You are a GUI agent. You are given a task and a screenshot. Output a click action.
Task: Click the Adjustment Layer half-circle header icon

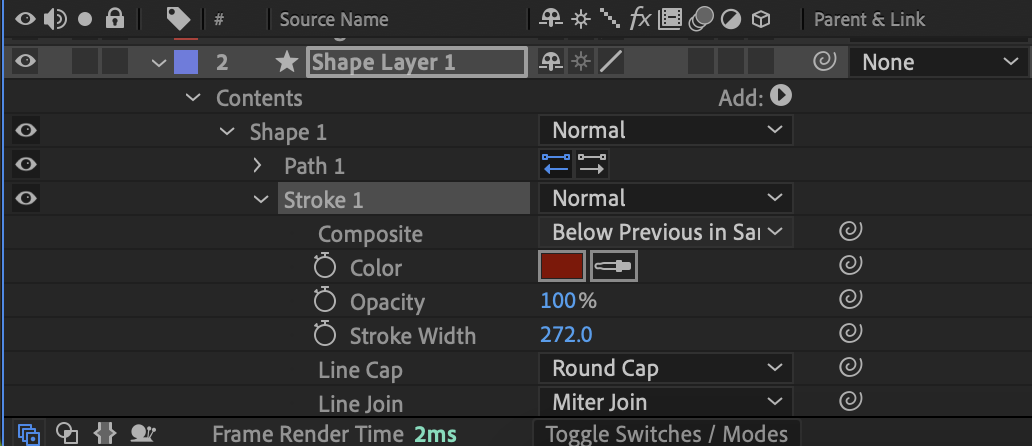tap(731, 20)
